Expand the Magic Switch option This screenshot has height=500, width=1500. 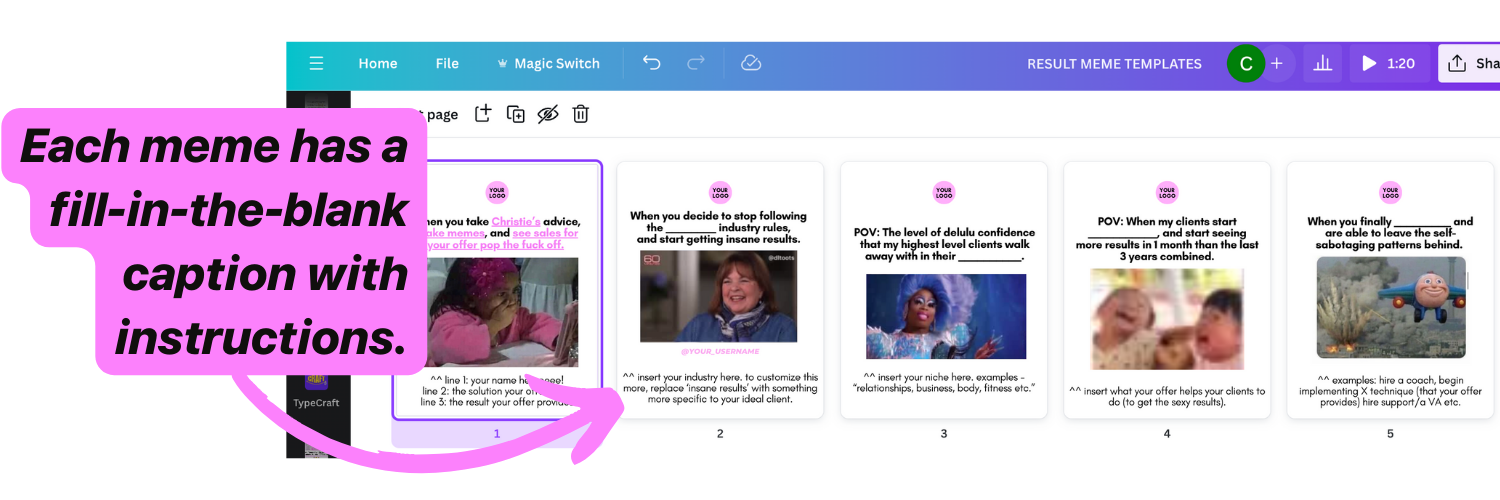548,64
